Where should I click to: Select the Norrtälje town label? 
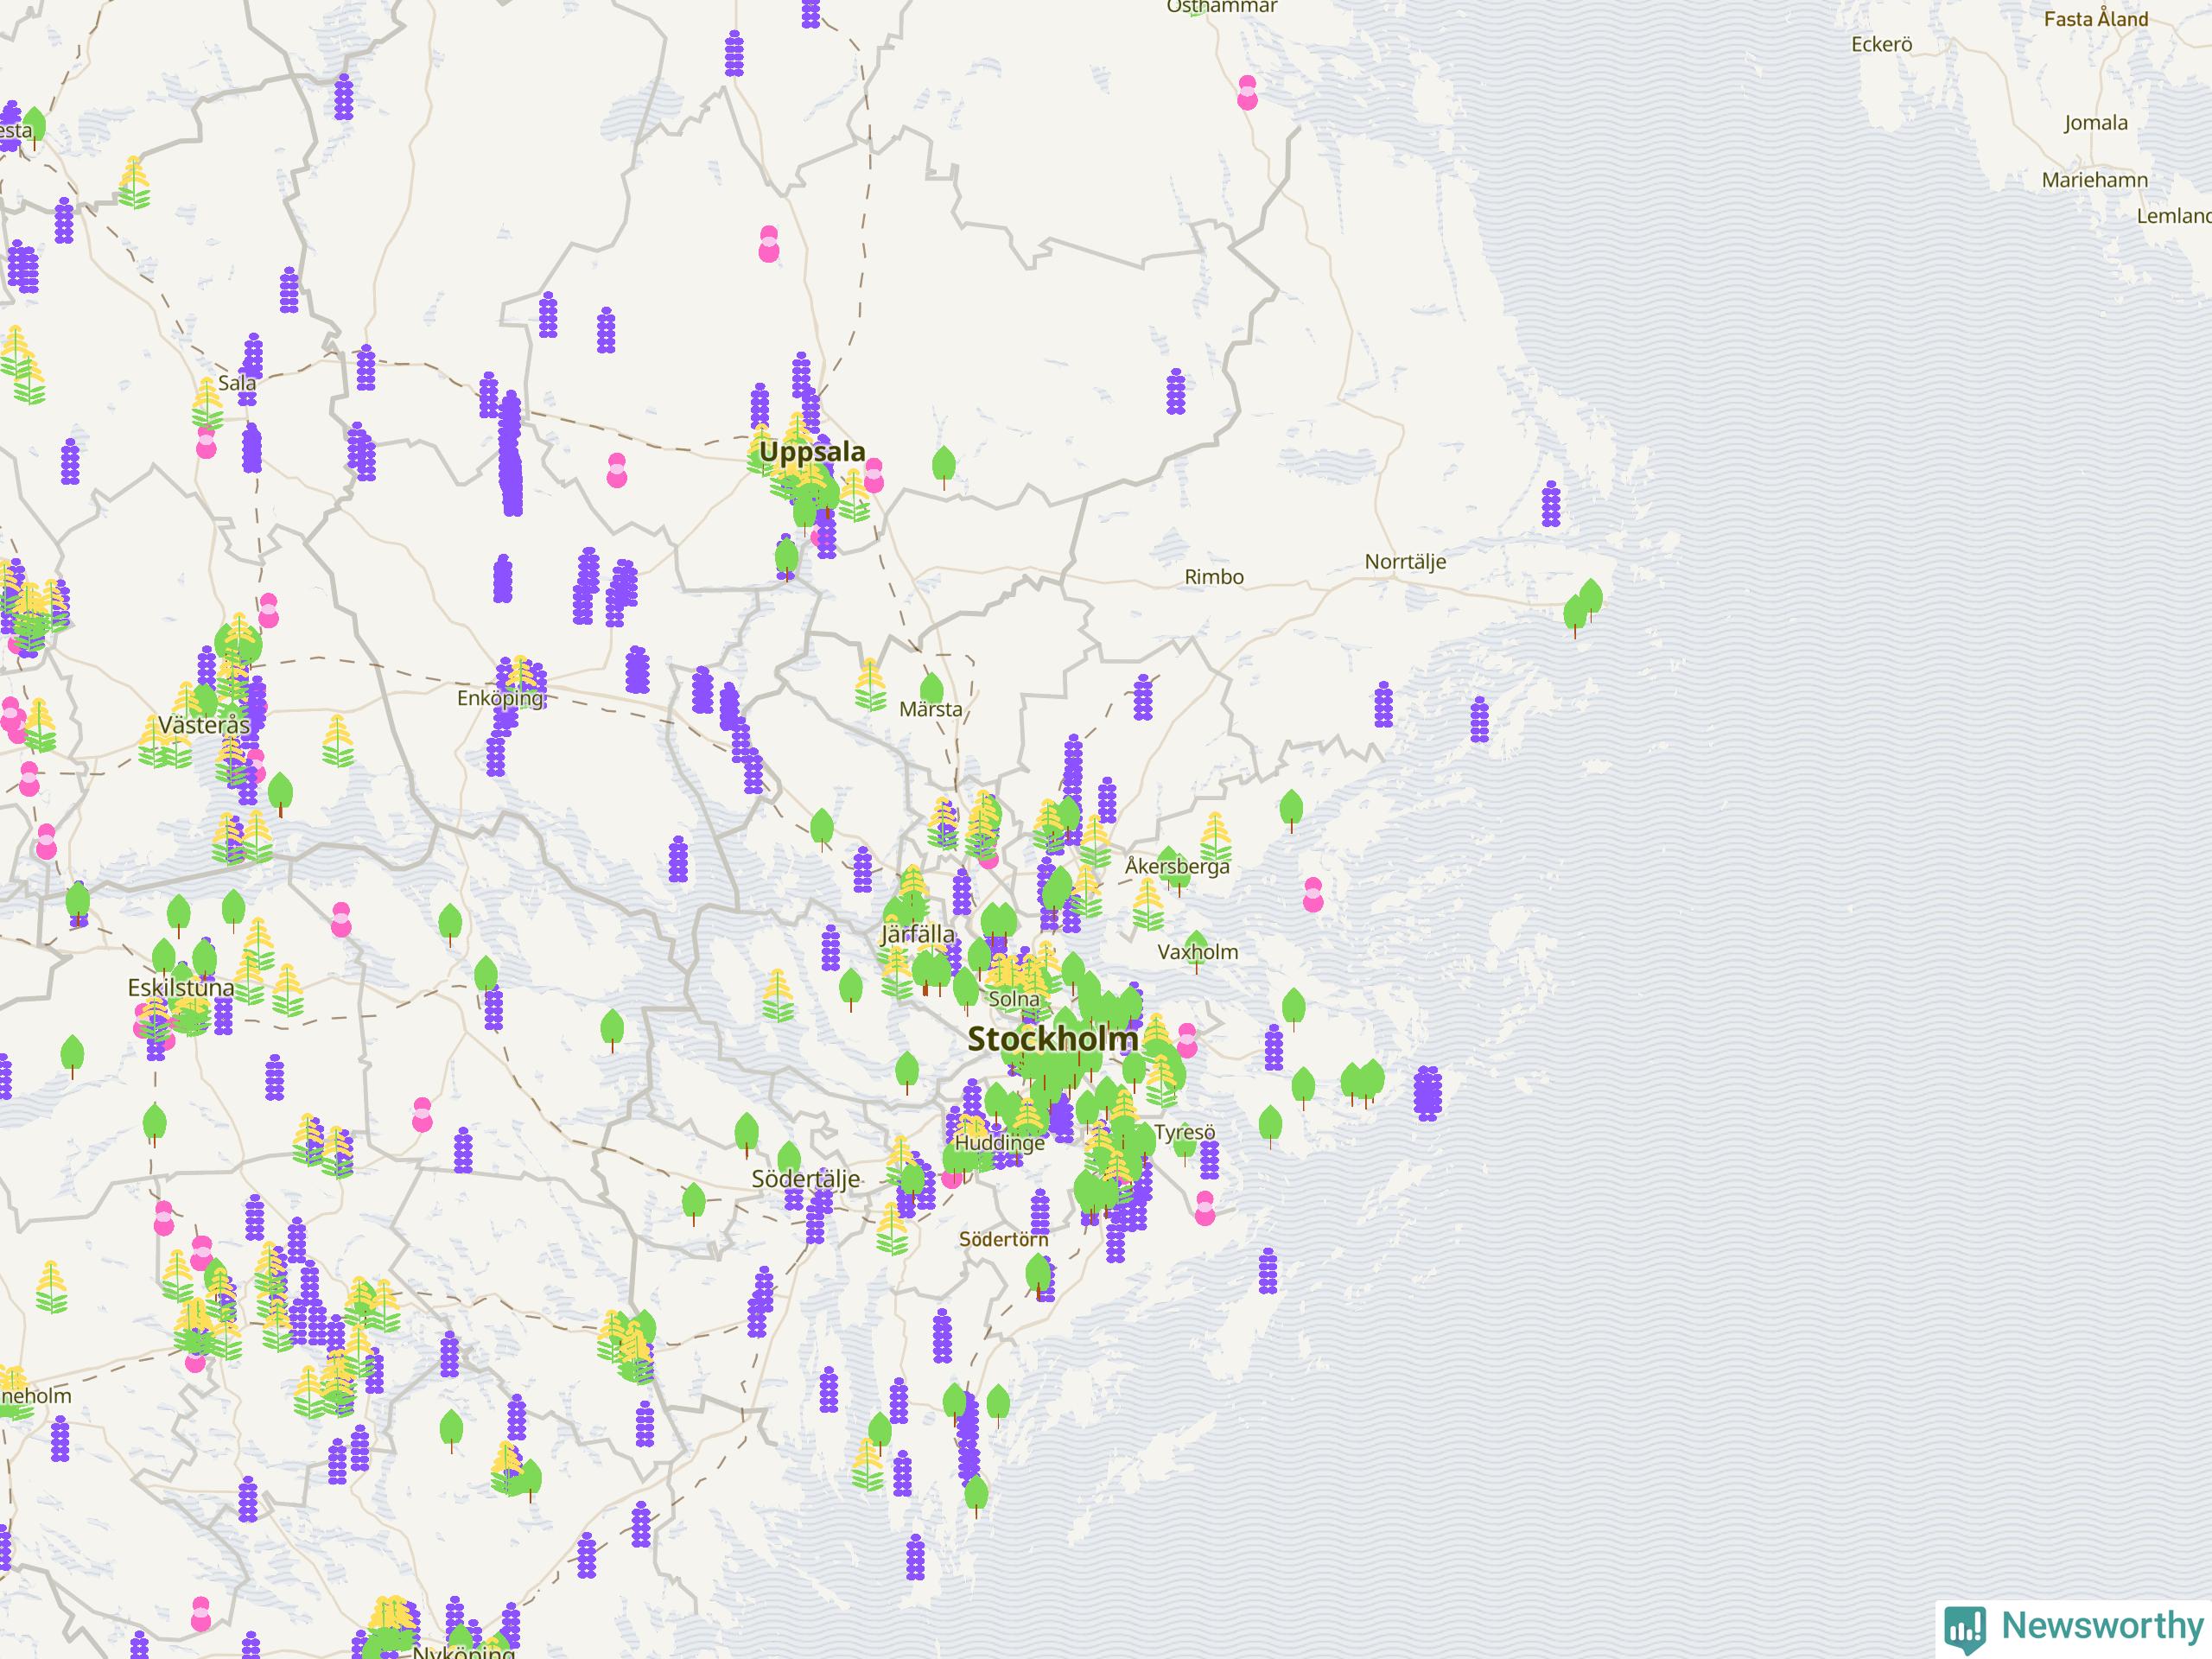[1406, 562]
